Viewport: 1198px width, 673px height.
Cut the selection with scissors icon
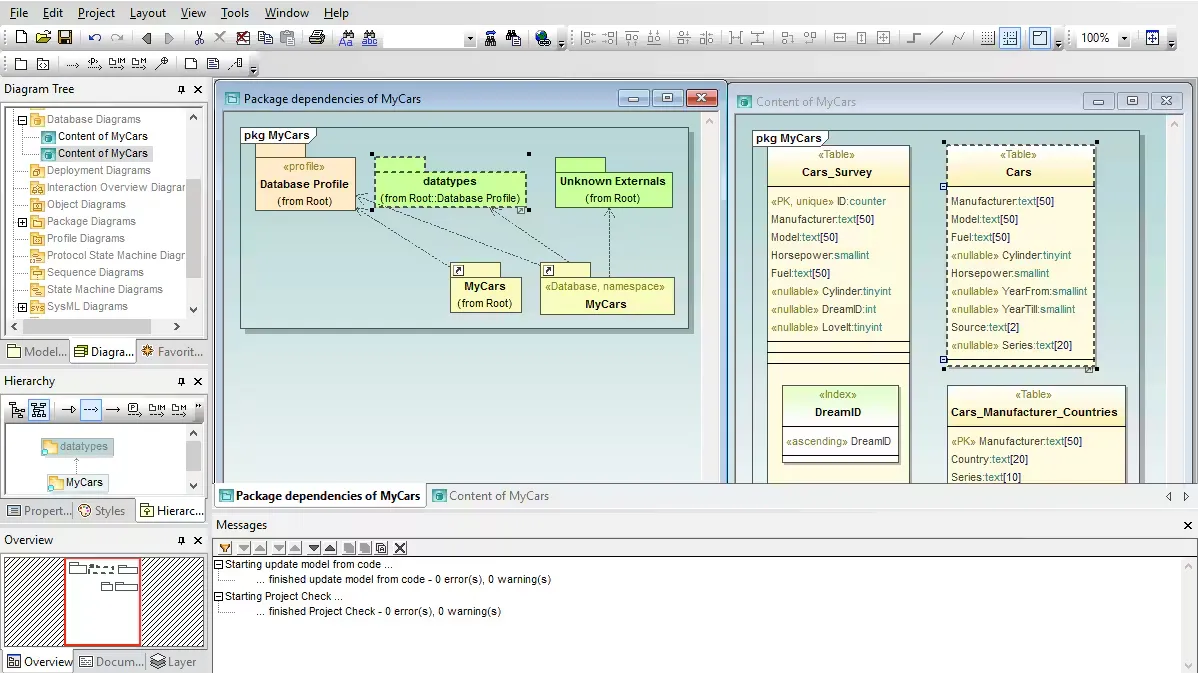[x=199, y=37]
